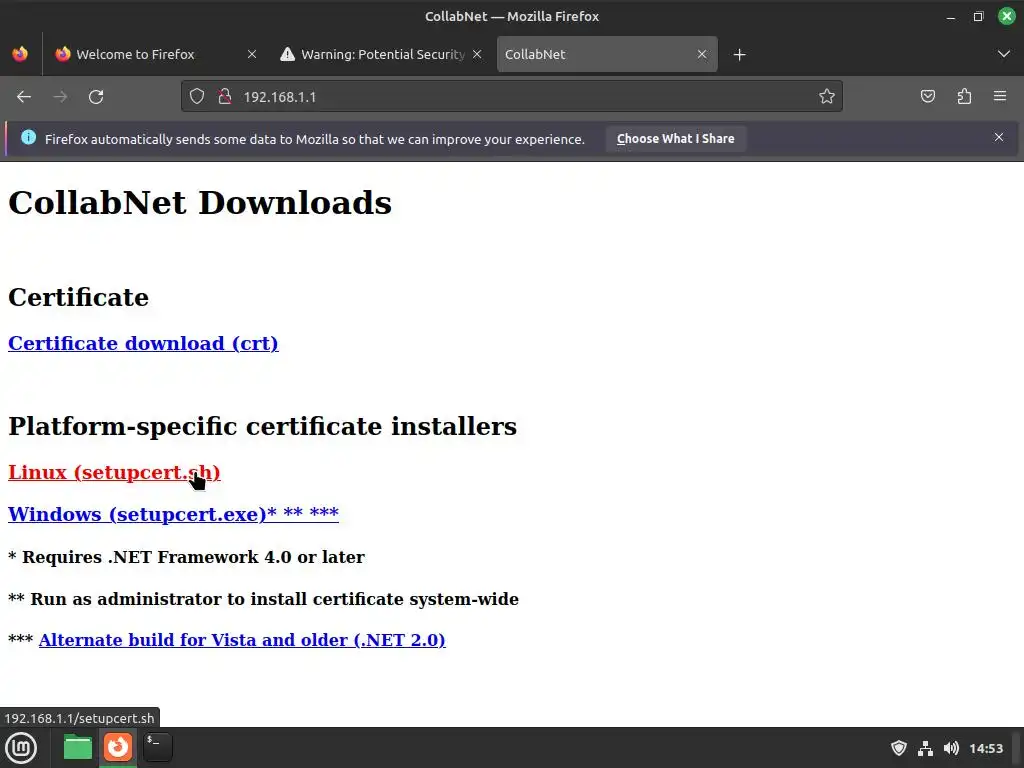
Task: Switch to the Welcome to Firefox tab
Action: pos(155,54)
